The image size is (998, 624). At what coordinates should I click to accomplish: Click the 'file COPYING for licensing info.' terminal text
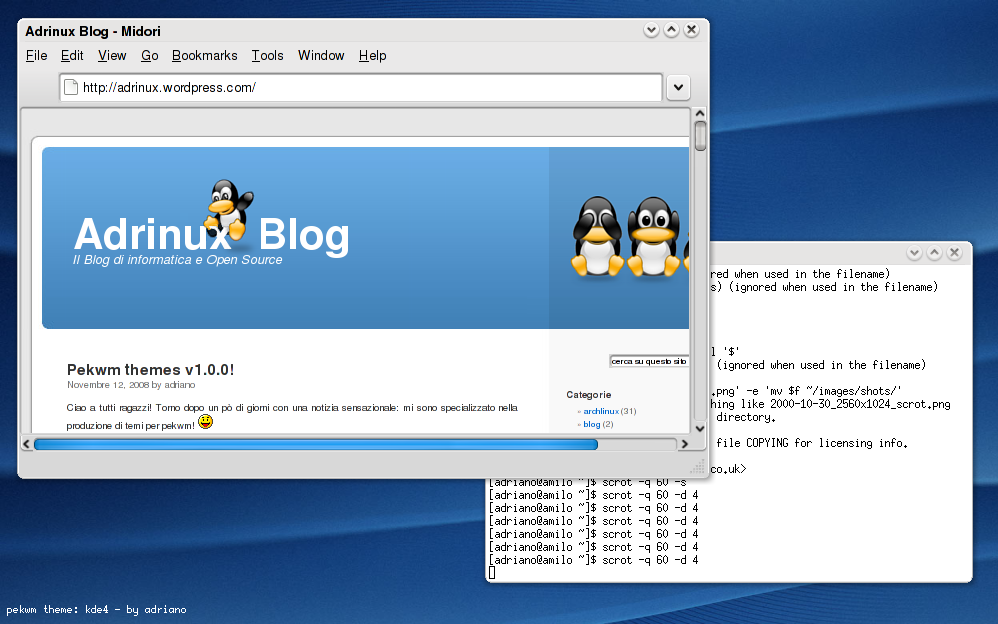tap(812, 443)
